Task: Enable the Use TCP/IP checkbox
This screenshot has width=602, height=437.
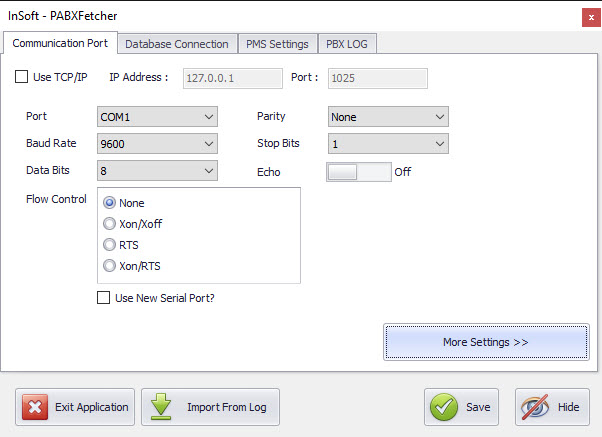Action: point(23,77)
